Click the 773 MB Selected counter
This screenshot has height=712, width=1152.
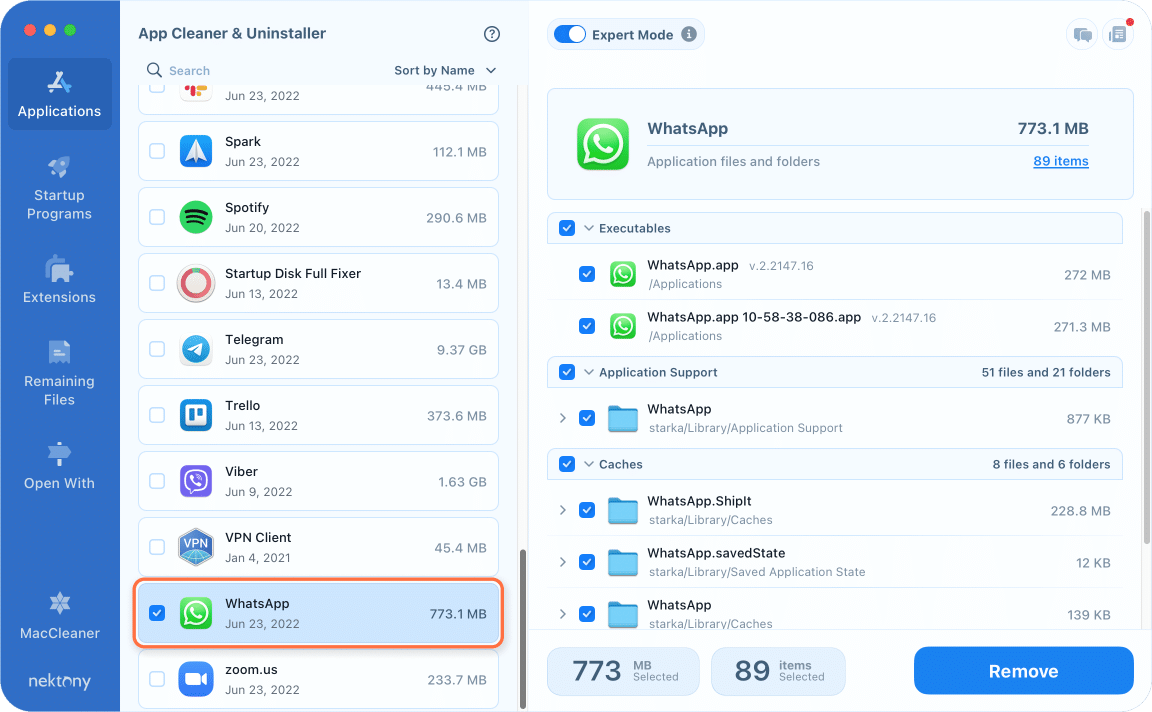point(623,671)
